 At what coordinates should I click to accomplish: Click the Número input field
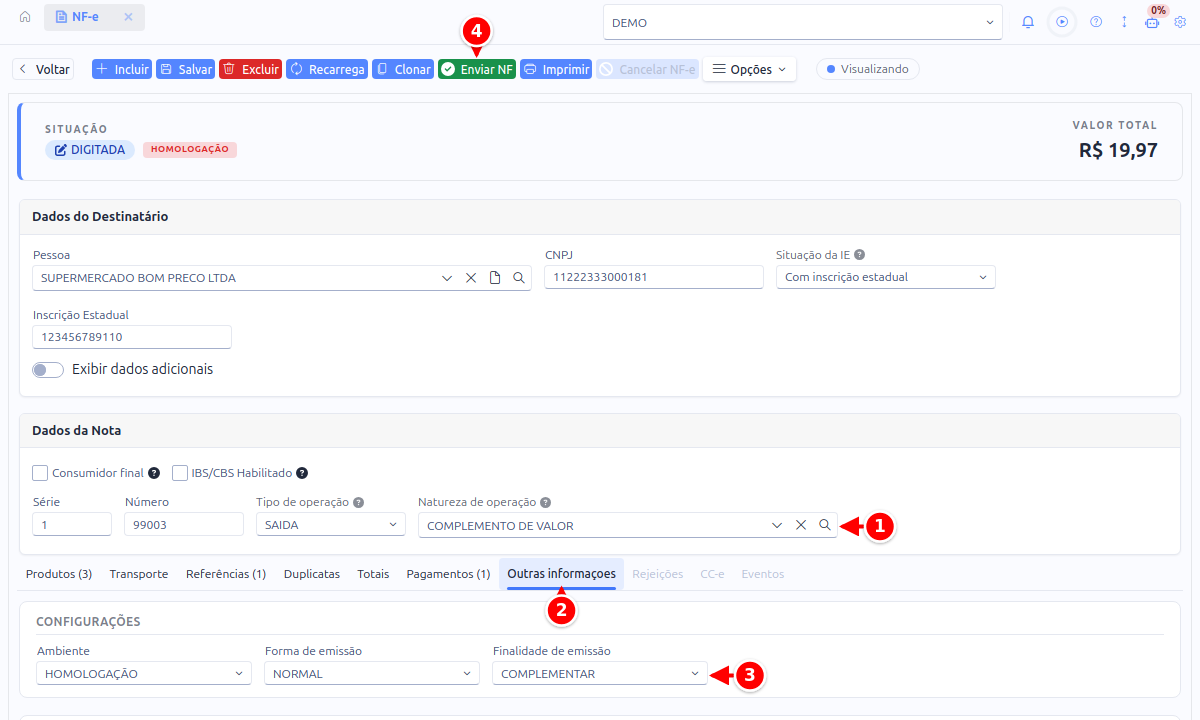click(184, 524)
